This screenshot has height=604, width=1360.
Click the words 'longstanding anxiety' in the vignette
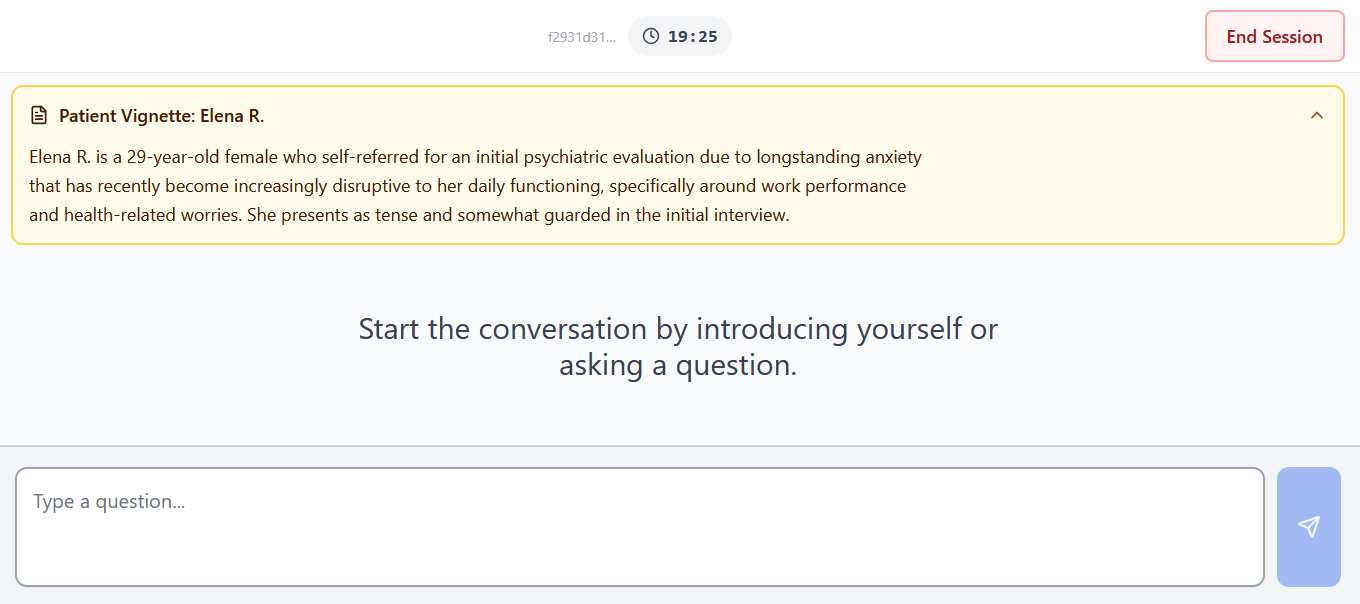[839, 157]
